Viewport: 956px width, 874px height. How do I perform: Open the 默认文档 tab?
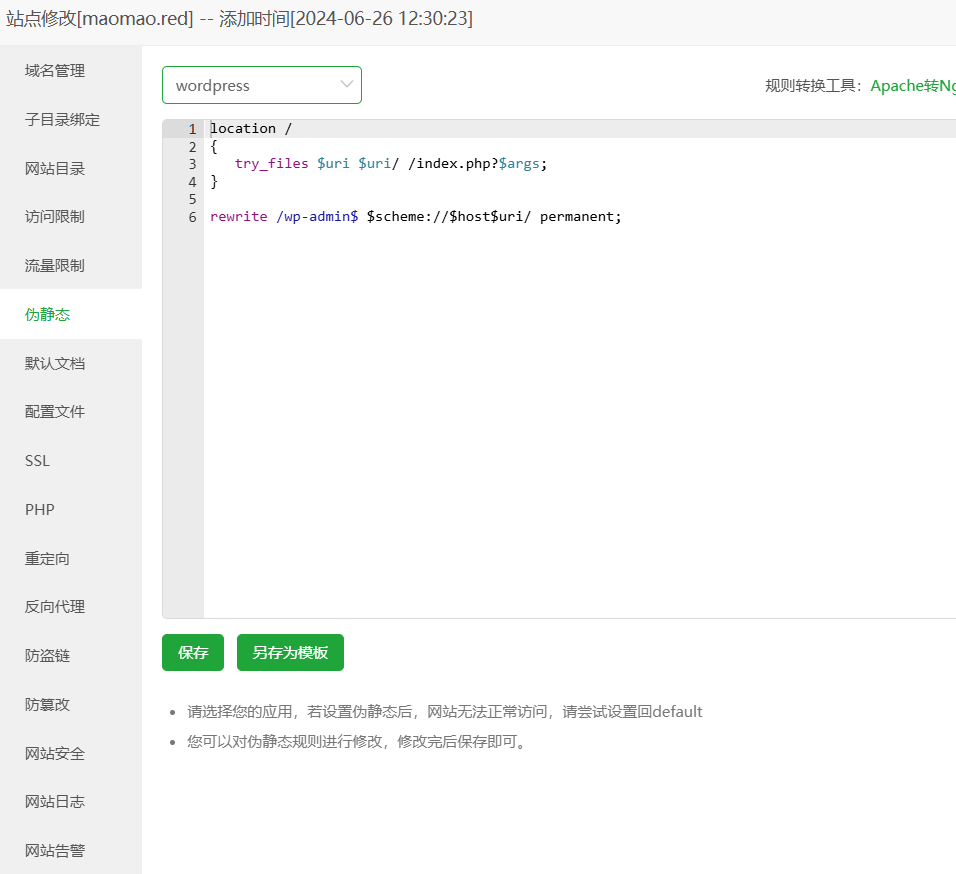[x=71, y=363]
